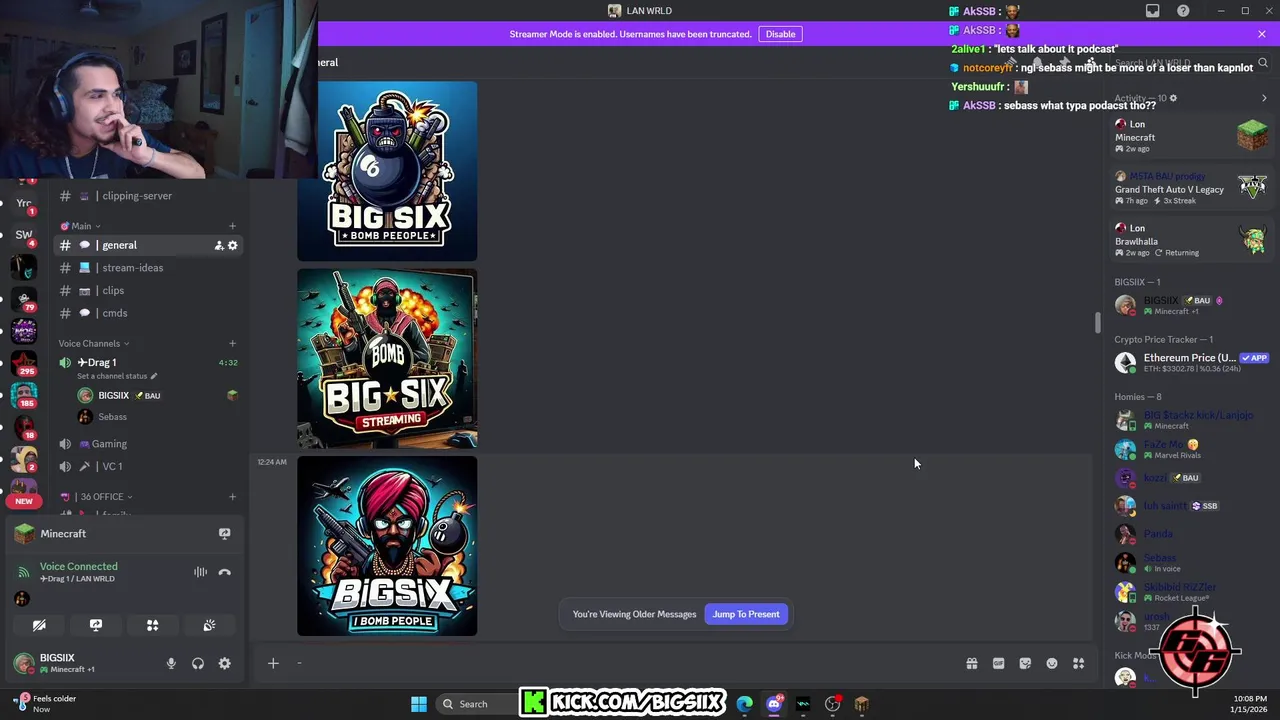1280x720 pixels.
Task: Open user settings gear icon
Action: [224, 663]
